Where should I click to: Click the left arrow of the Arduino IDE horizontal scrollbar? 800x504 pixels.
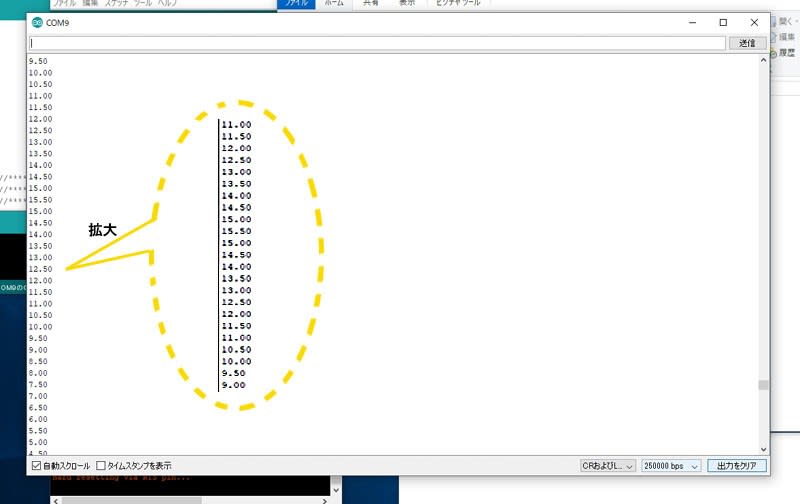point(56,501)
